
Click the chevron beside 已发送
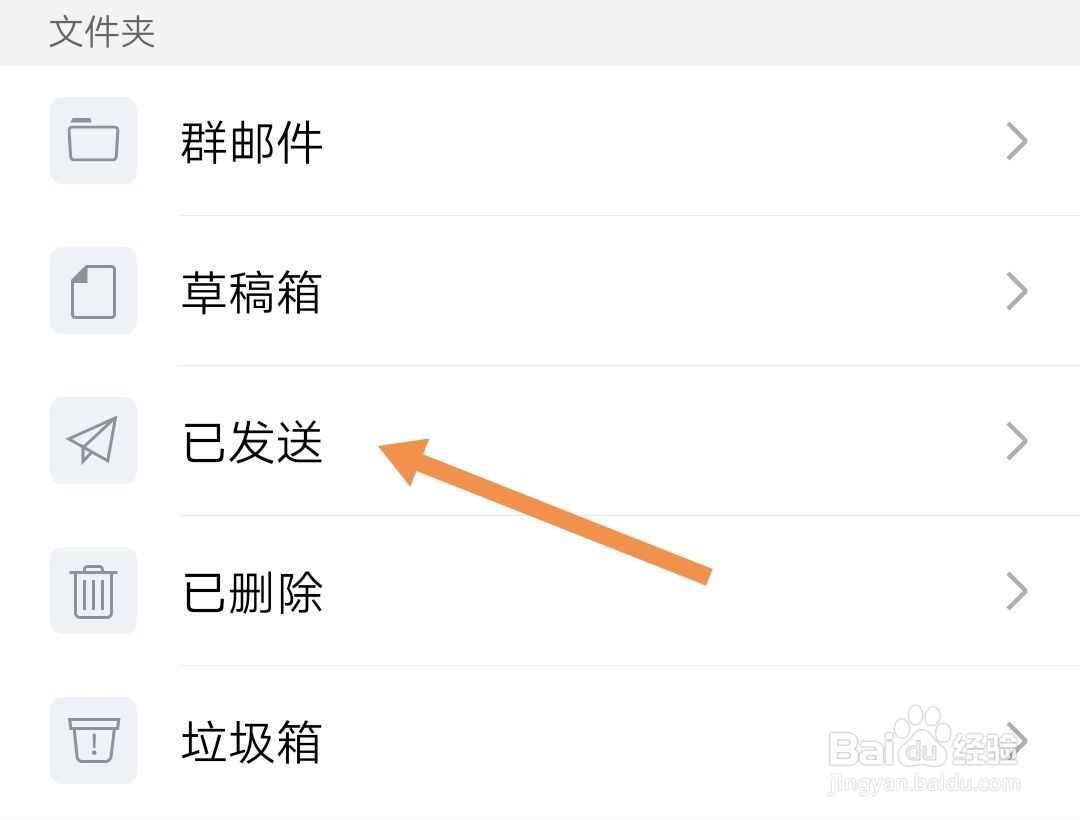pos(1016,441)
